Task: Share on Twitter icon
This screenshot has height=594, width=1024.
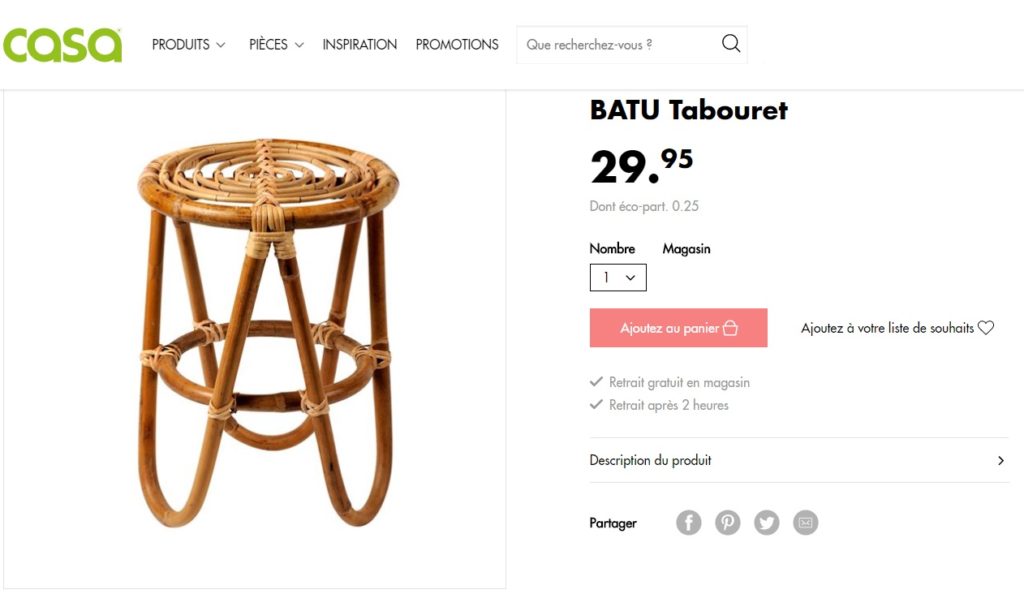Action: coord(767,522)
